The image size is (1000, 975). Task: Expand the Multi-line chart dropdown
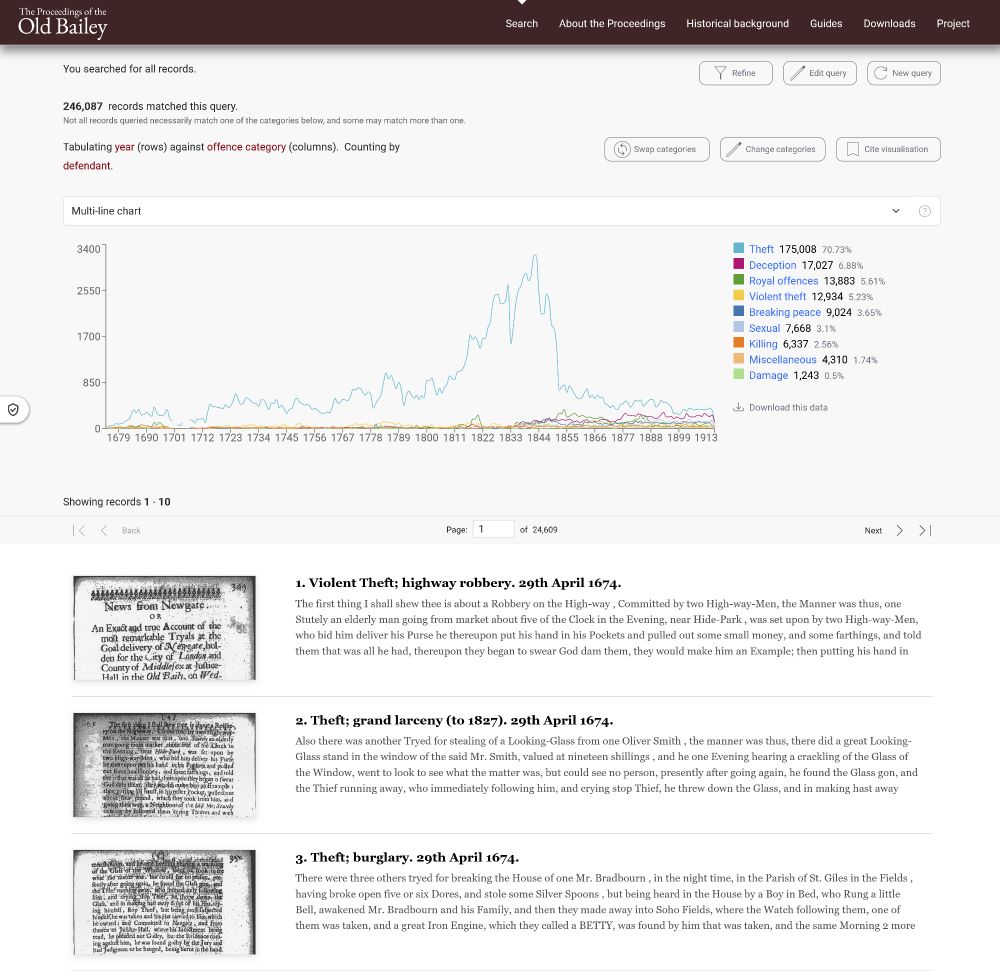(501, 211)
